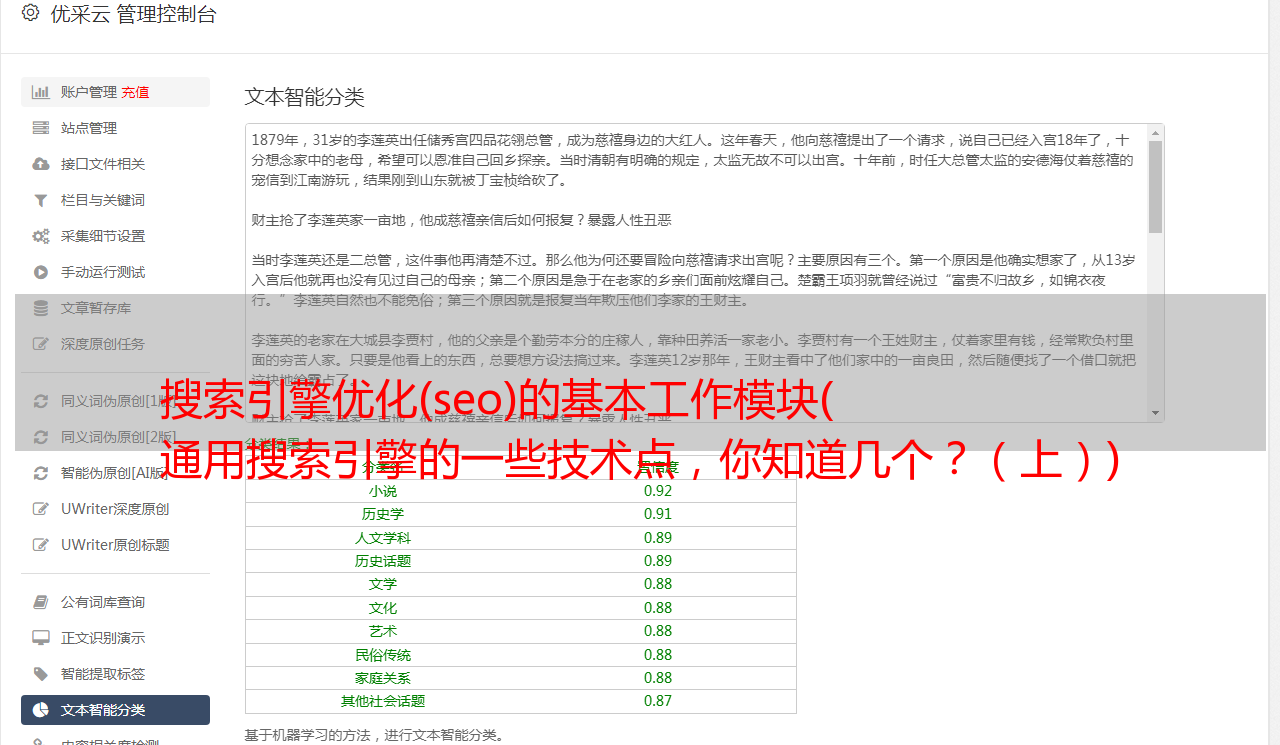The image size is (1280, 745).
Task: Open 智能伪原创[AI版] in the sidebar
Action: (x=115, y=473)
